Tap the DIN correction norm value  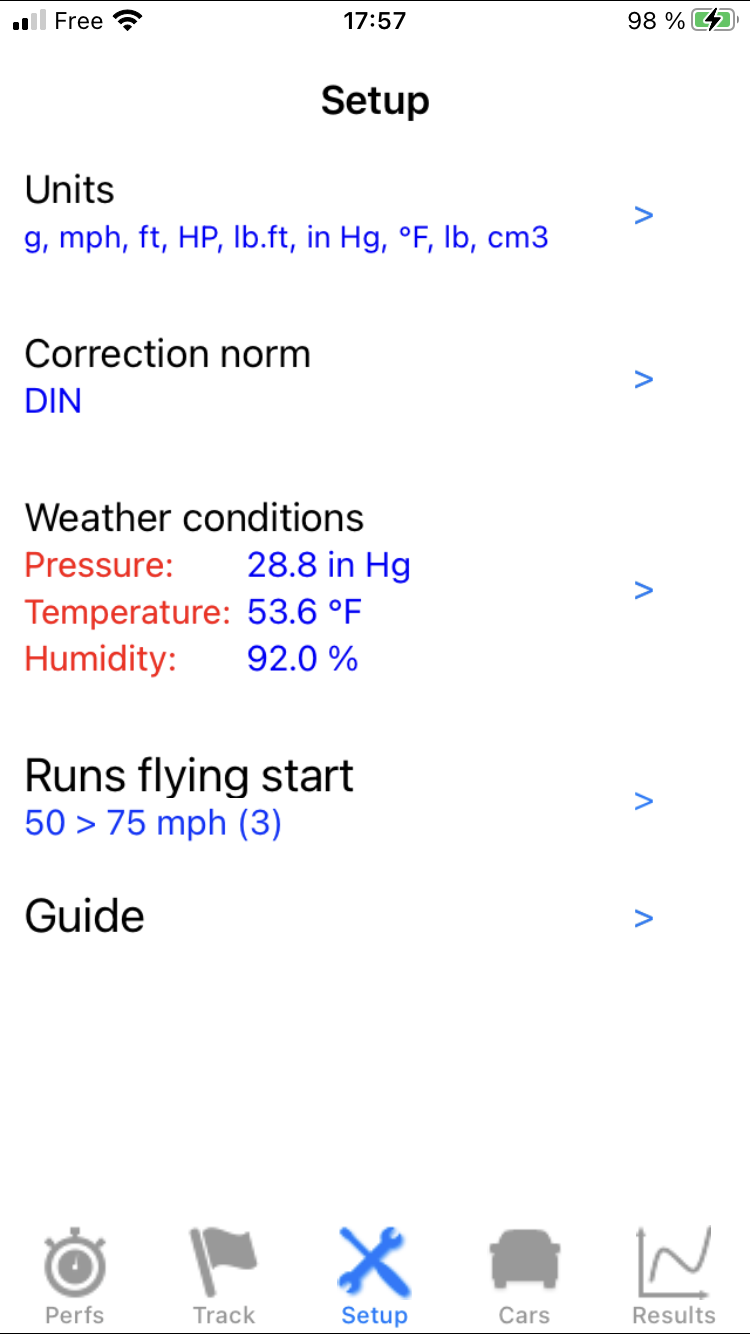pos(53,402)
